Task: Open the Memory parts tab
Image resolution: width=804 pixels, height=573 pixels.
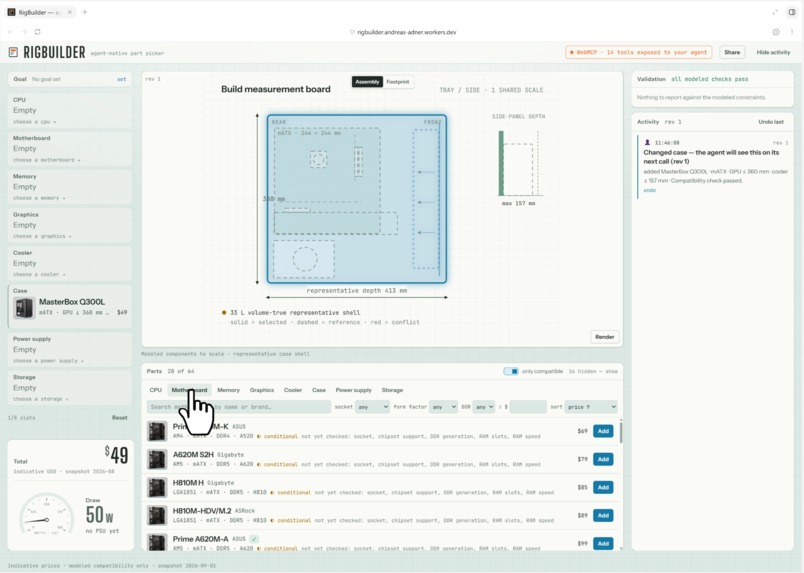Action: coord(228,390)
